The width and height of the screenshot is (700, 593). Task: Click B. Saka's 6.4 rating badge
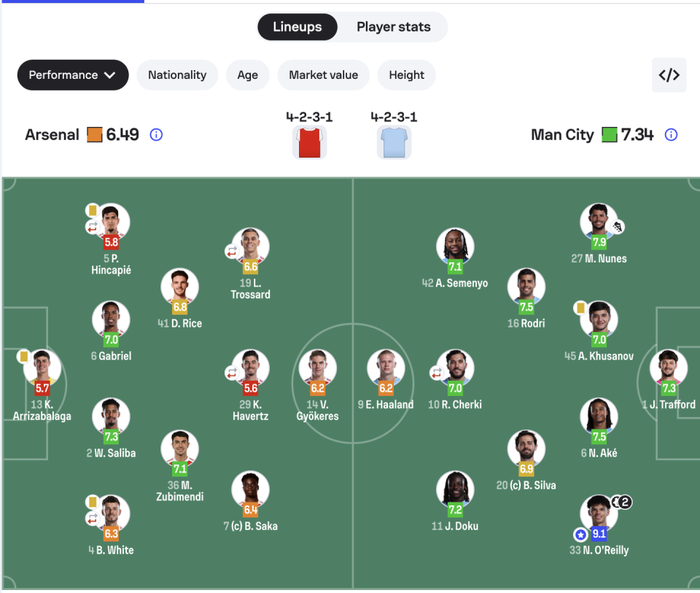[250, 510]
